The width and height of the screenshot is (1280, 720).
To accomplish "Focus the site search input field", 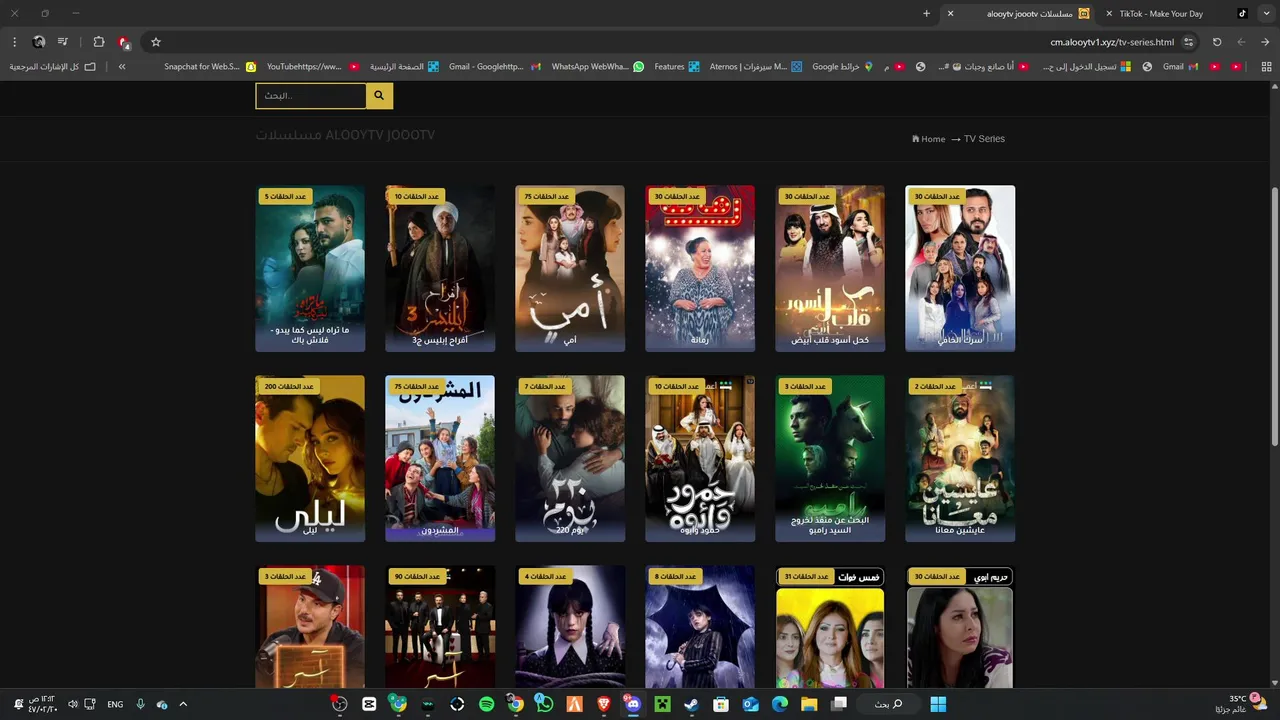I will pyautogui.click(x=311, y=96).
